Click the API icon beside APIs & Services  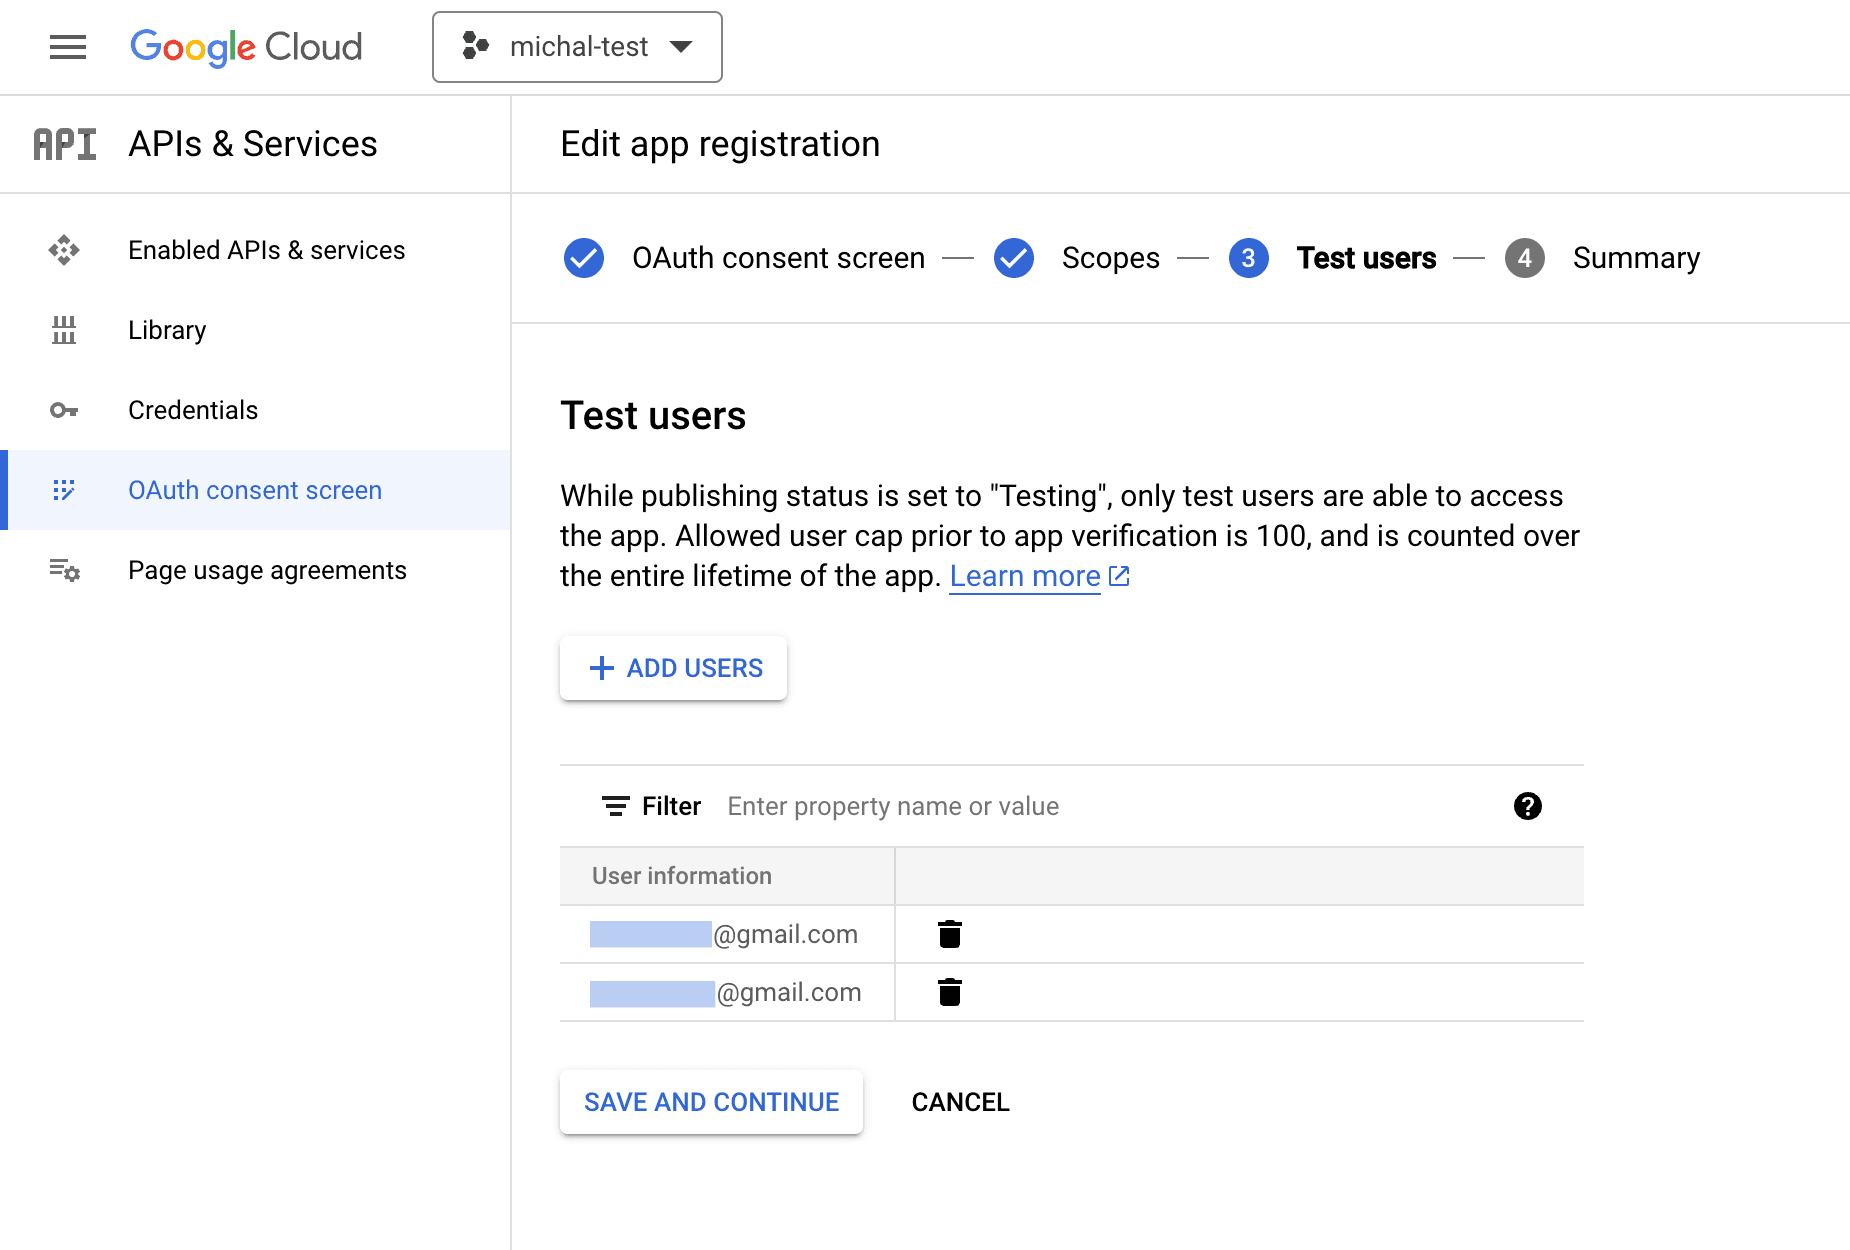tap(65, 144)
